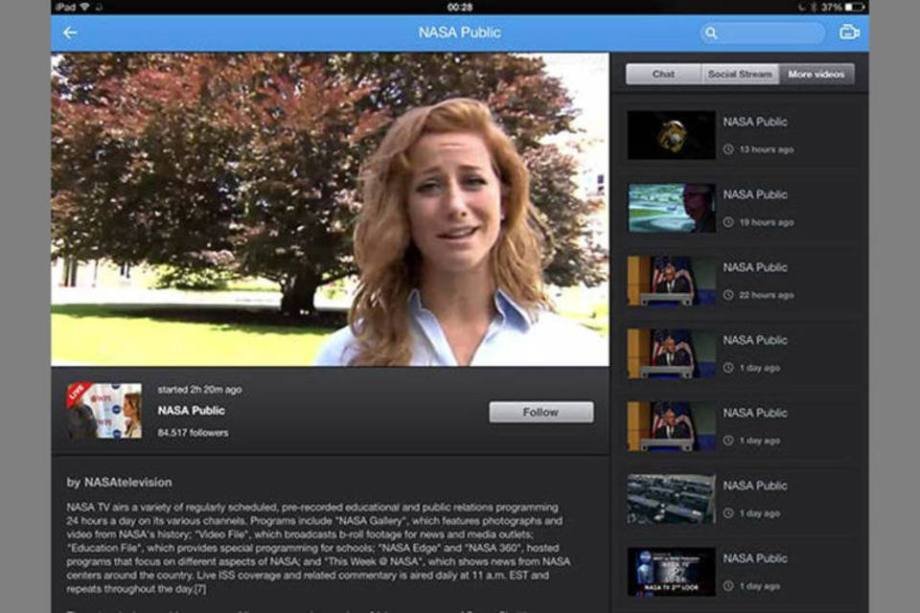Tap the Wi-Fi status icon
920x613 pixels.
pyautogui.click(x=84, y=7)
